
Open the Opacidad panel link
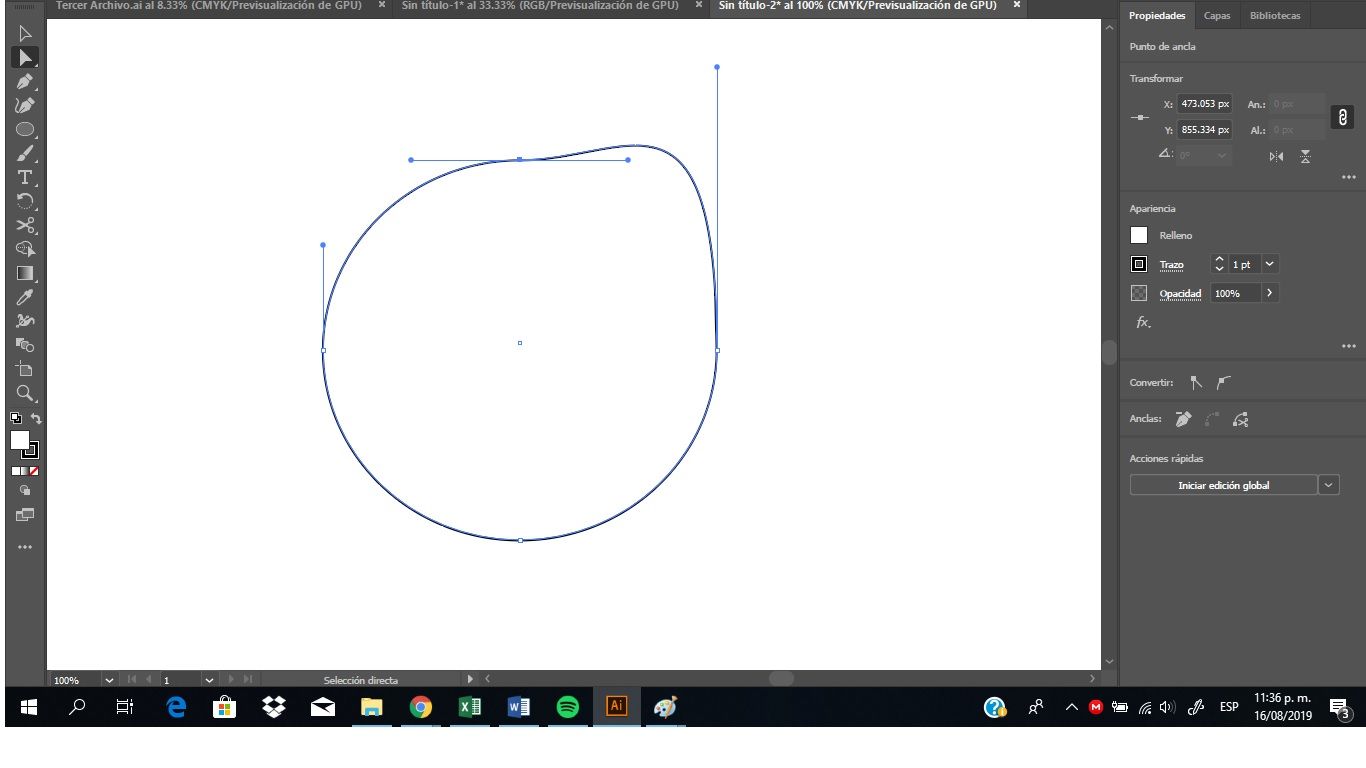[x=1181, y=294]
